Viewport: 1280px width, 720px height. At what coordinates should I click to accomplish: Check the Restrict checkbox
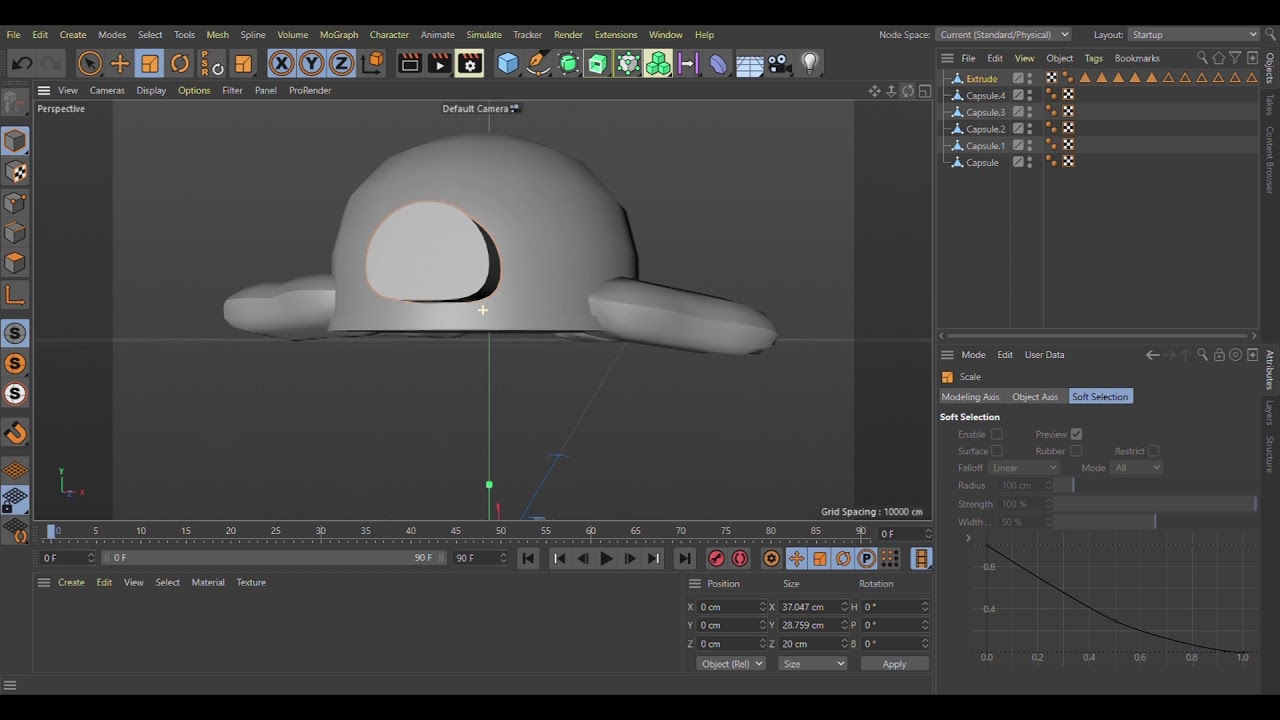tap(1153, 451)
